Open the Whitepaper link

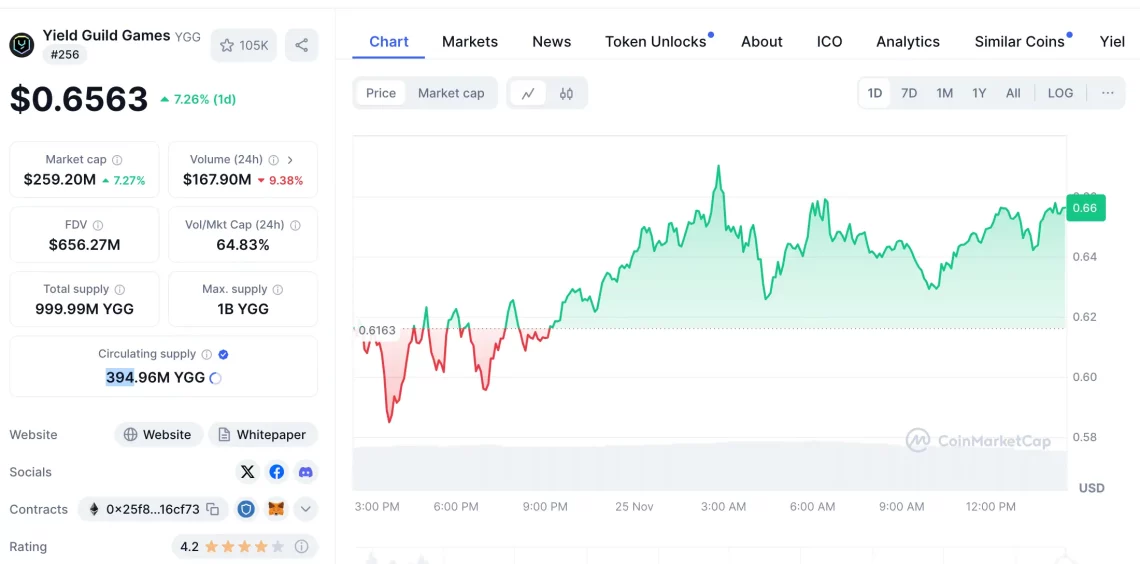(x=263, y=435)
